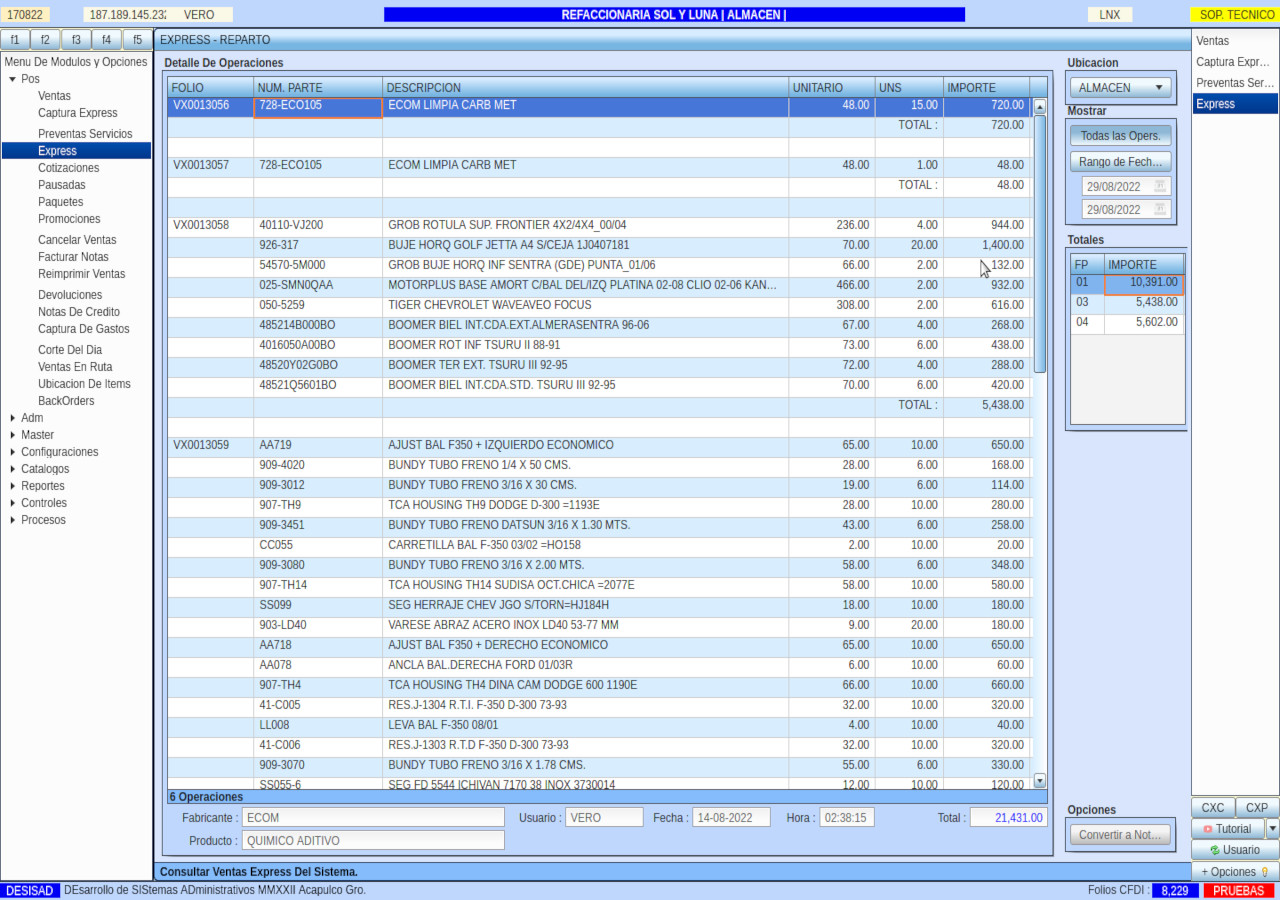Switch to the f4 tab

[106, 40]
